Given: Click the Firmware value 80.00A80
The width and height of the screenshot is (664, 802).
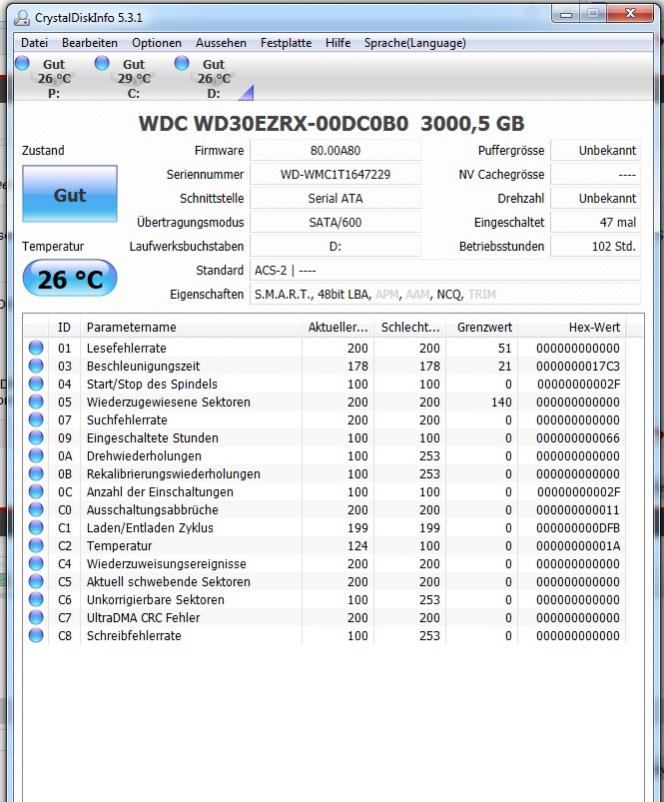Looking at the screenshot, I should click(x=335, y=150).
